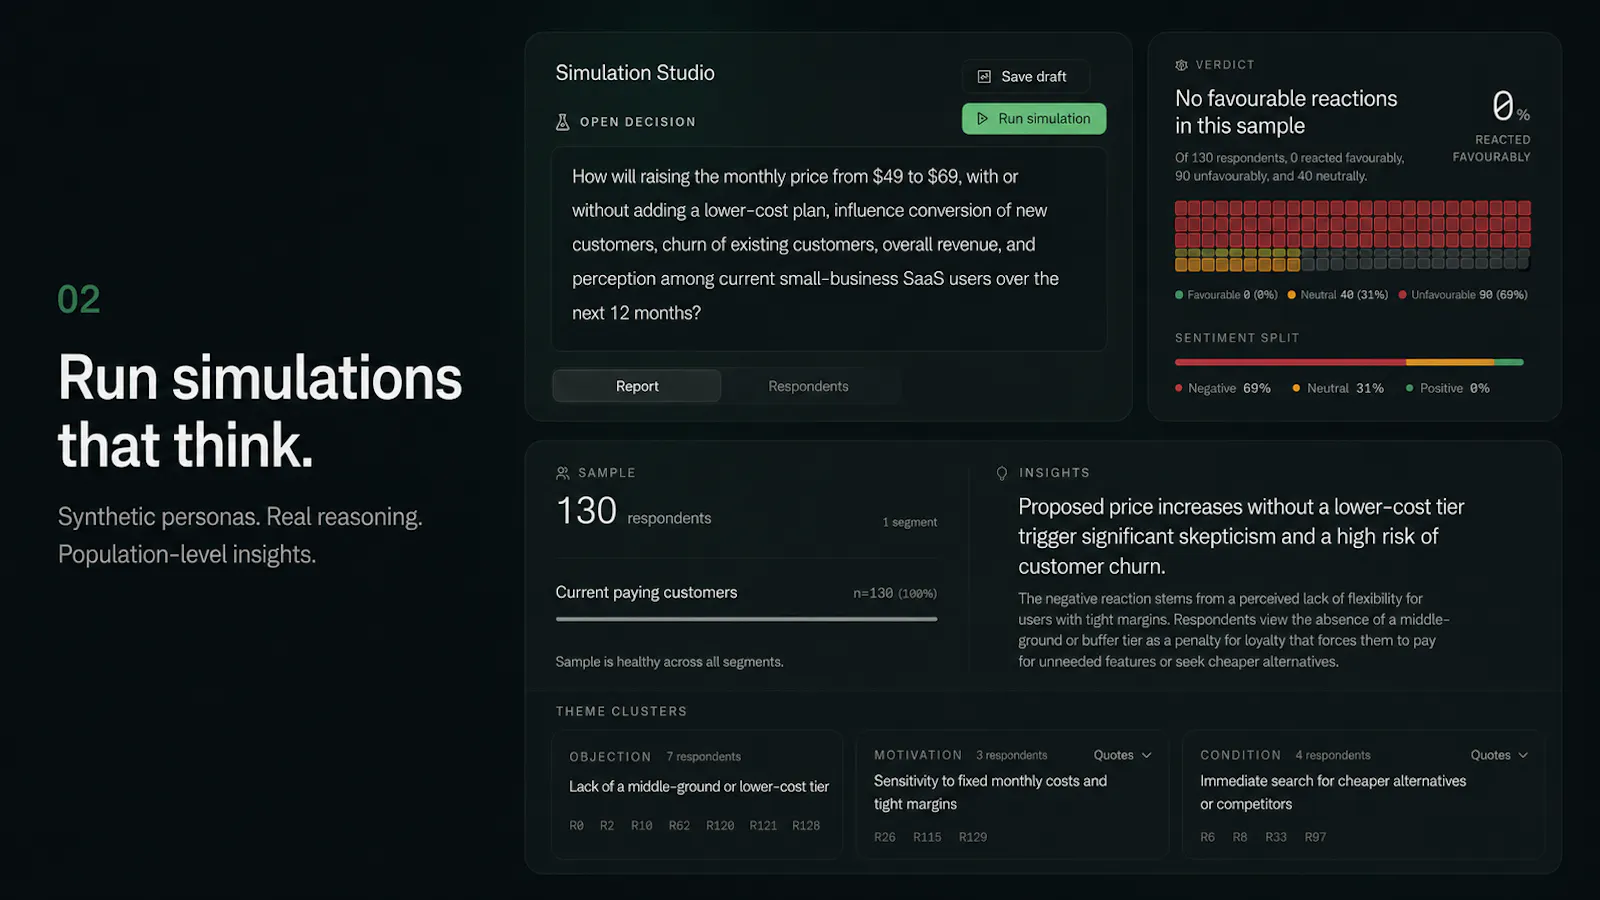The width and height of the screenshot is (1600, 900).
Task: Click the Verdict header icon
Action: (x=1181, y=65)
